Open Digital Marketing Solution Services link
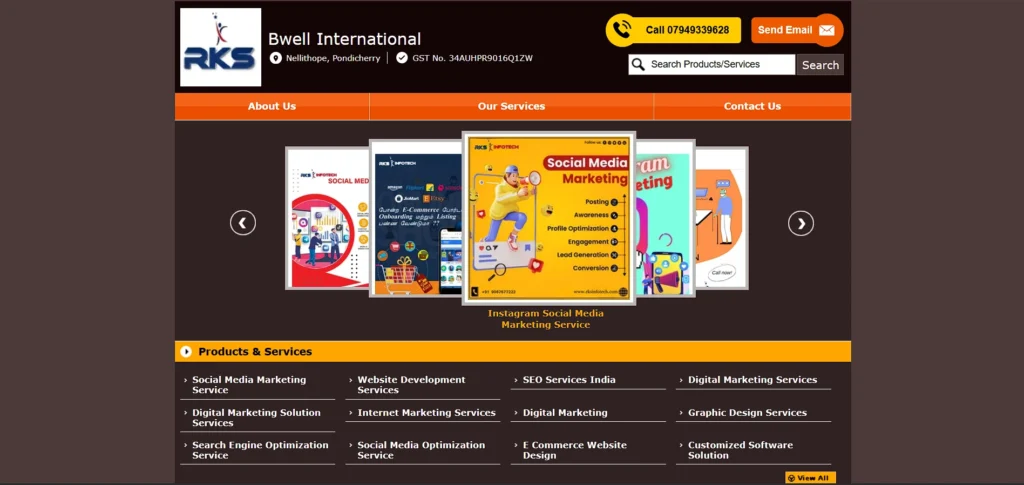Image resolution: width=1024 pixels, height=485 pixels. 256,418
